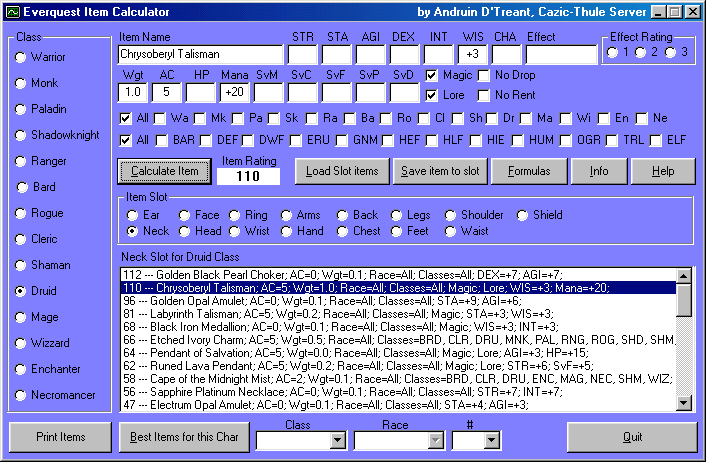Click Best Items for this Char
The width and height of the screenshot is (706, 462).
(x=184, y=437)
